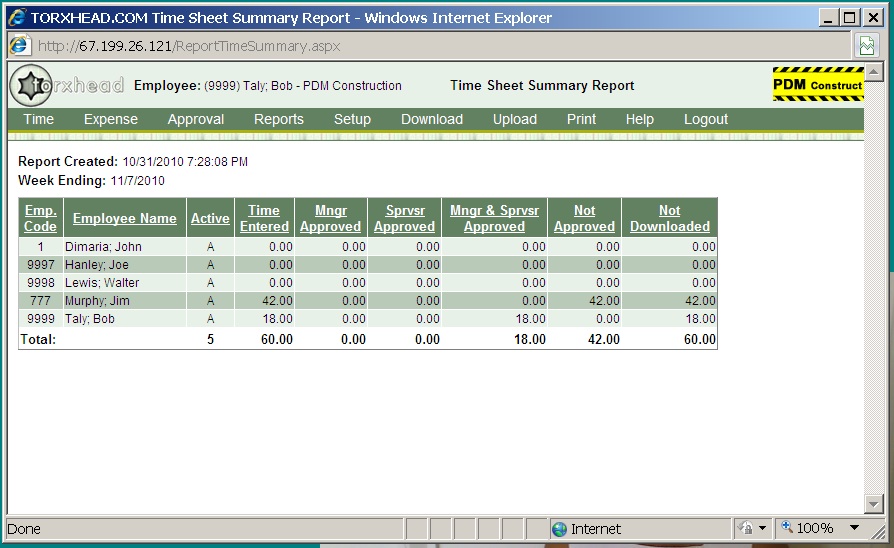Click the Internet zone globe icon

coord(560,528)
